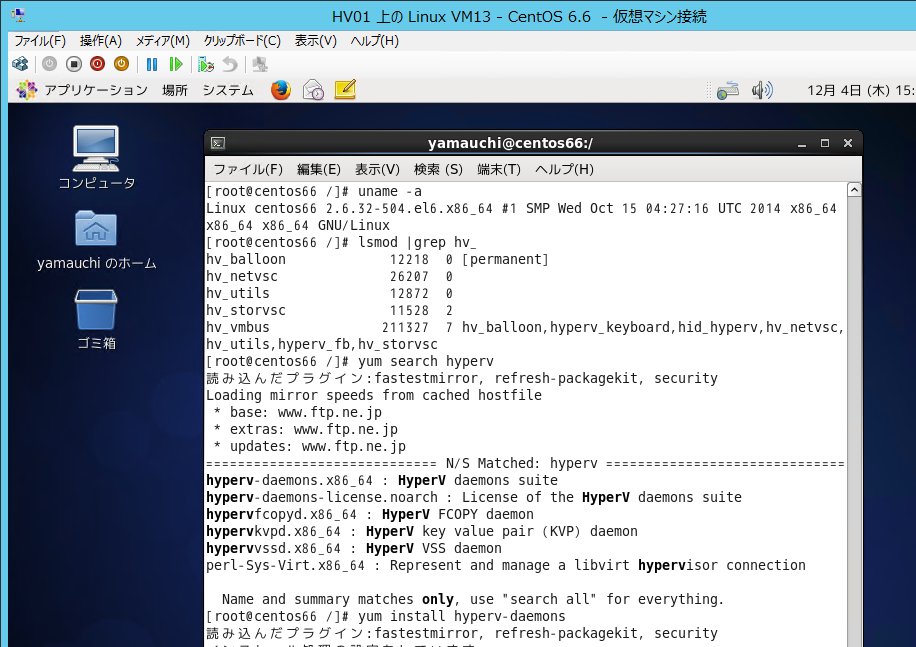Click the green Reset/Resume icon
Image resolution: width=916 pixels, height=647 pixels.
[x=176, y=64]
